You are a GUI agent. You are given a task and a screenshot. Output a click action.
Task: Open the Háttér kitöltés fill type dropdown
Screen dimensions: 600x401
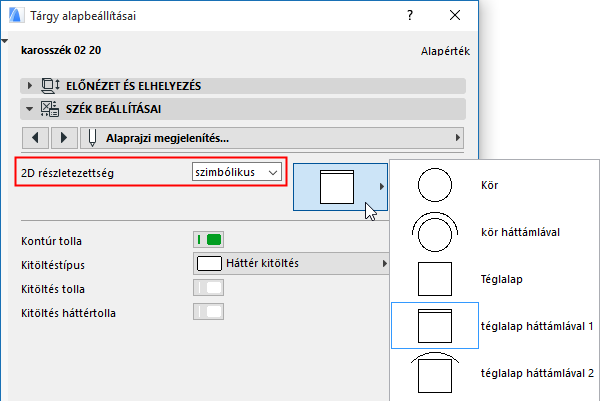coord(290,264)
